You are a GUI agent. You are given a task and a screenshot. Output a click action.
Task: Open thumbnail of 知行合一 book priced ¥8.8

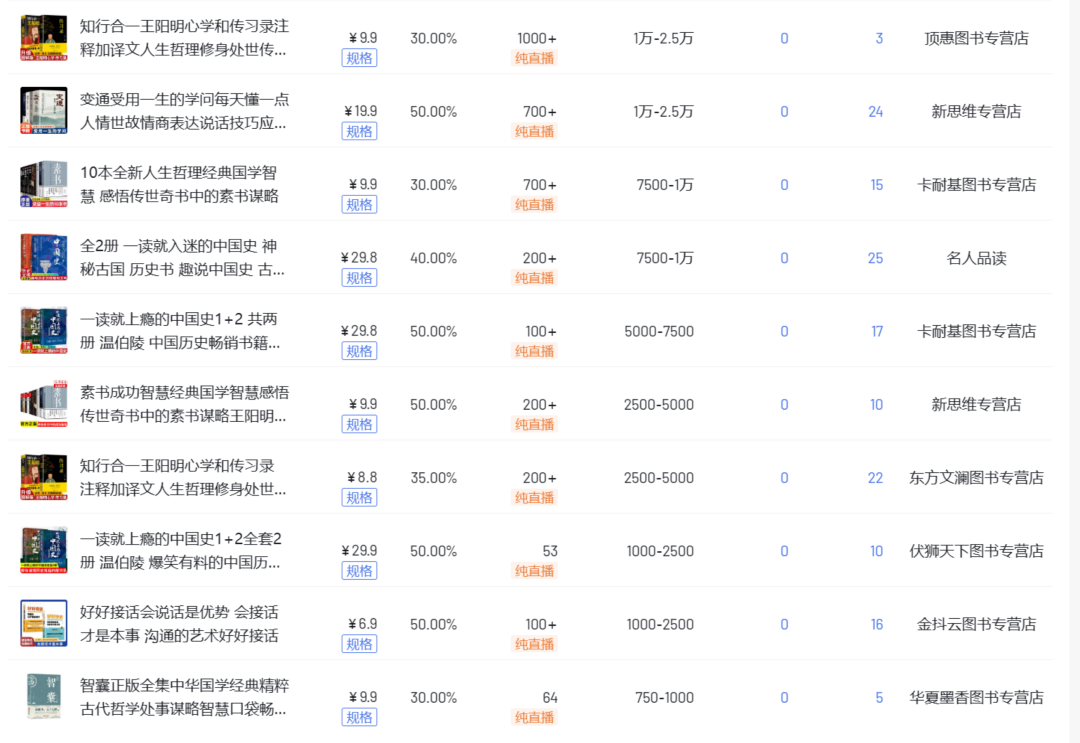tap(44, 477)
